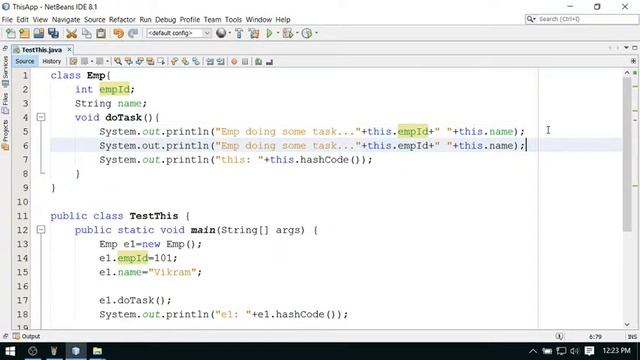
Task: Click the Find Selection magnifier icon
Action: point(118,62)
